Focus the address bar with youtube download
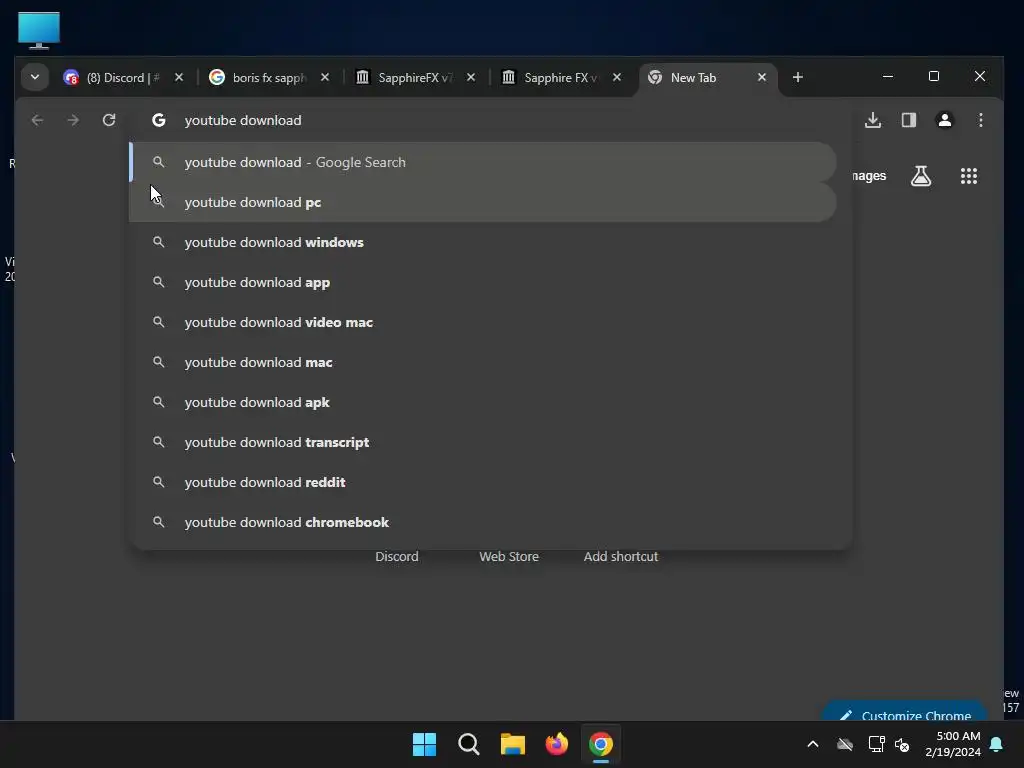The height and width of the screenshot is (768, 1024). tap(490, 120)
